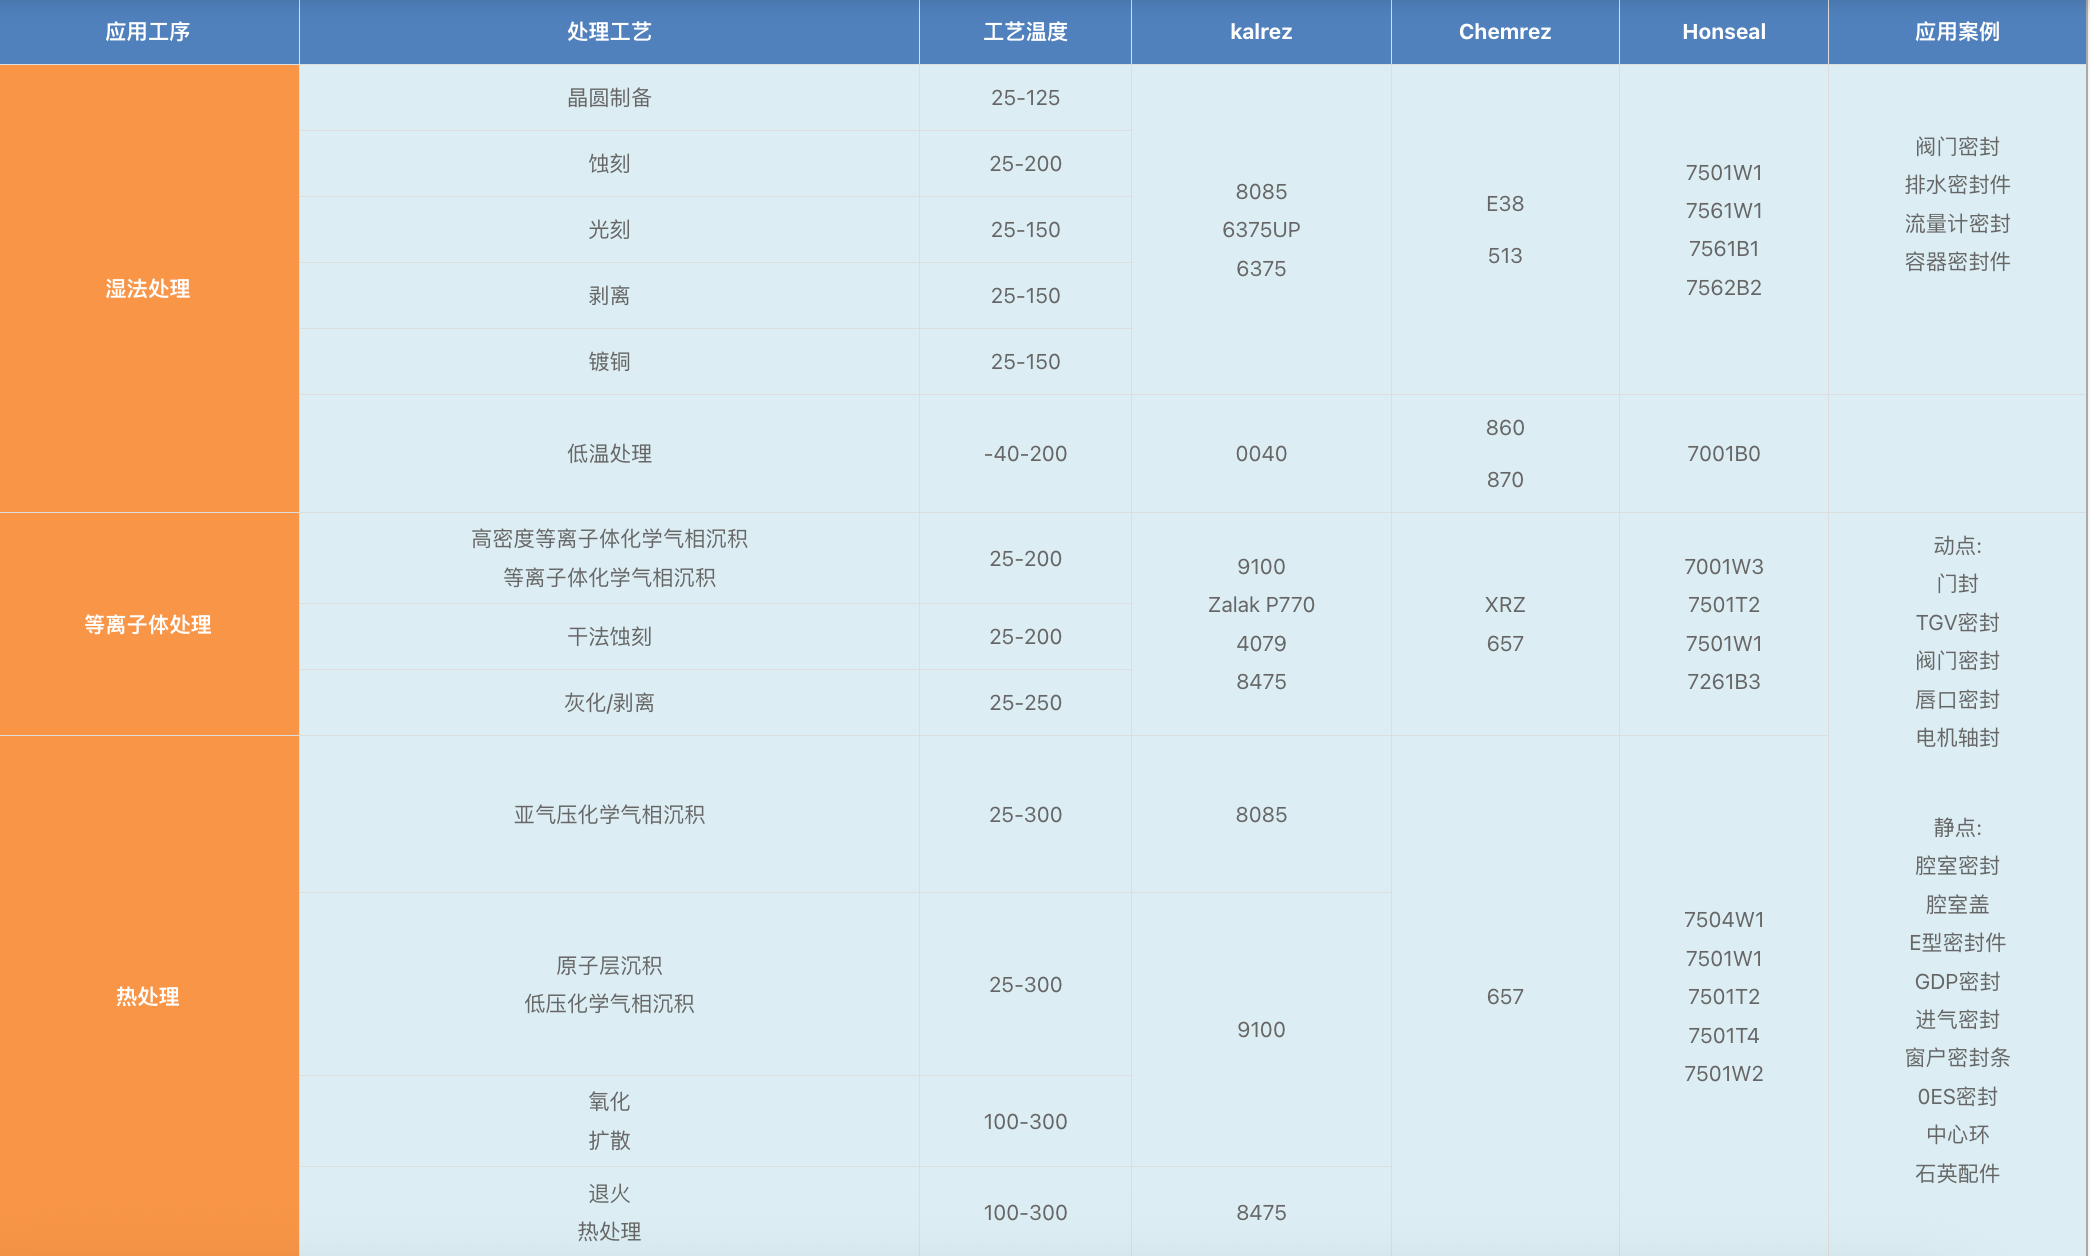Click the 干法蚀刻 process cell
Screen dimensions: 2090x1256
(x=609, y=637)
